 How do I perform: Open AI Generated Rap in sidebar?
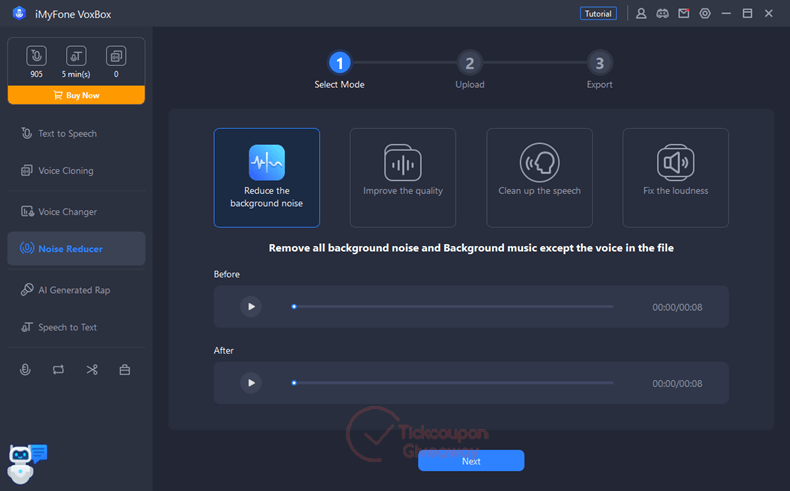click(x=76, y=290)
